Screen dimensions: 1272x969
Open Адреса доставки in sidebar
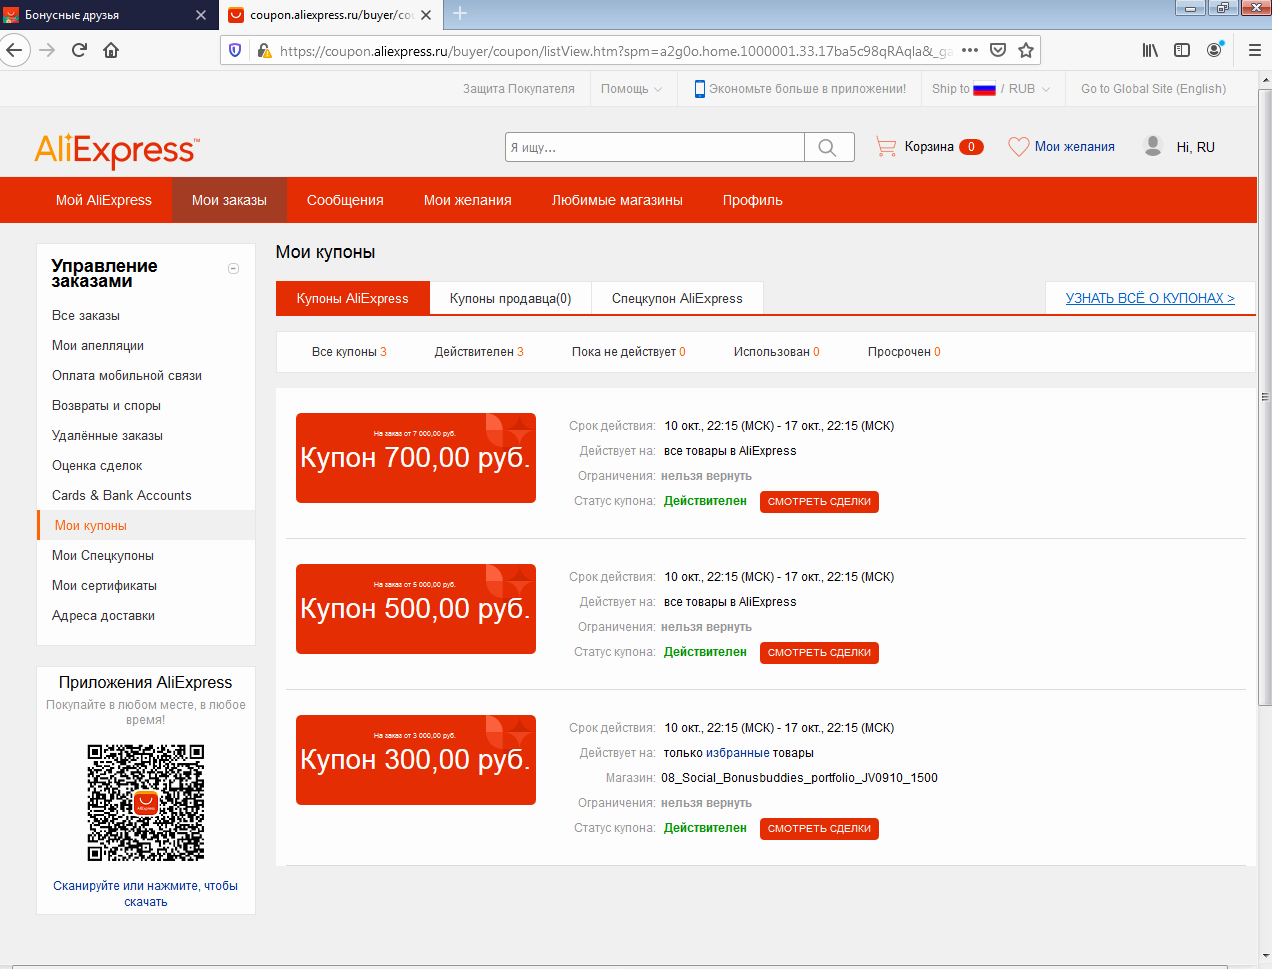pyautogui.click(x=103, y=616)
